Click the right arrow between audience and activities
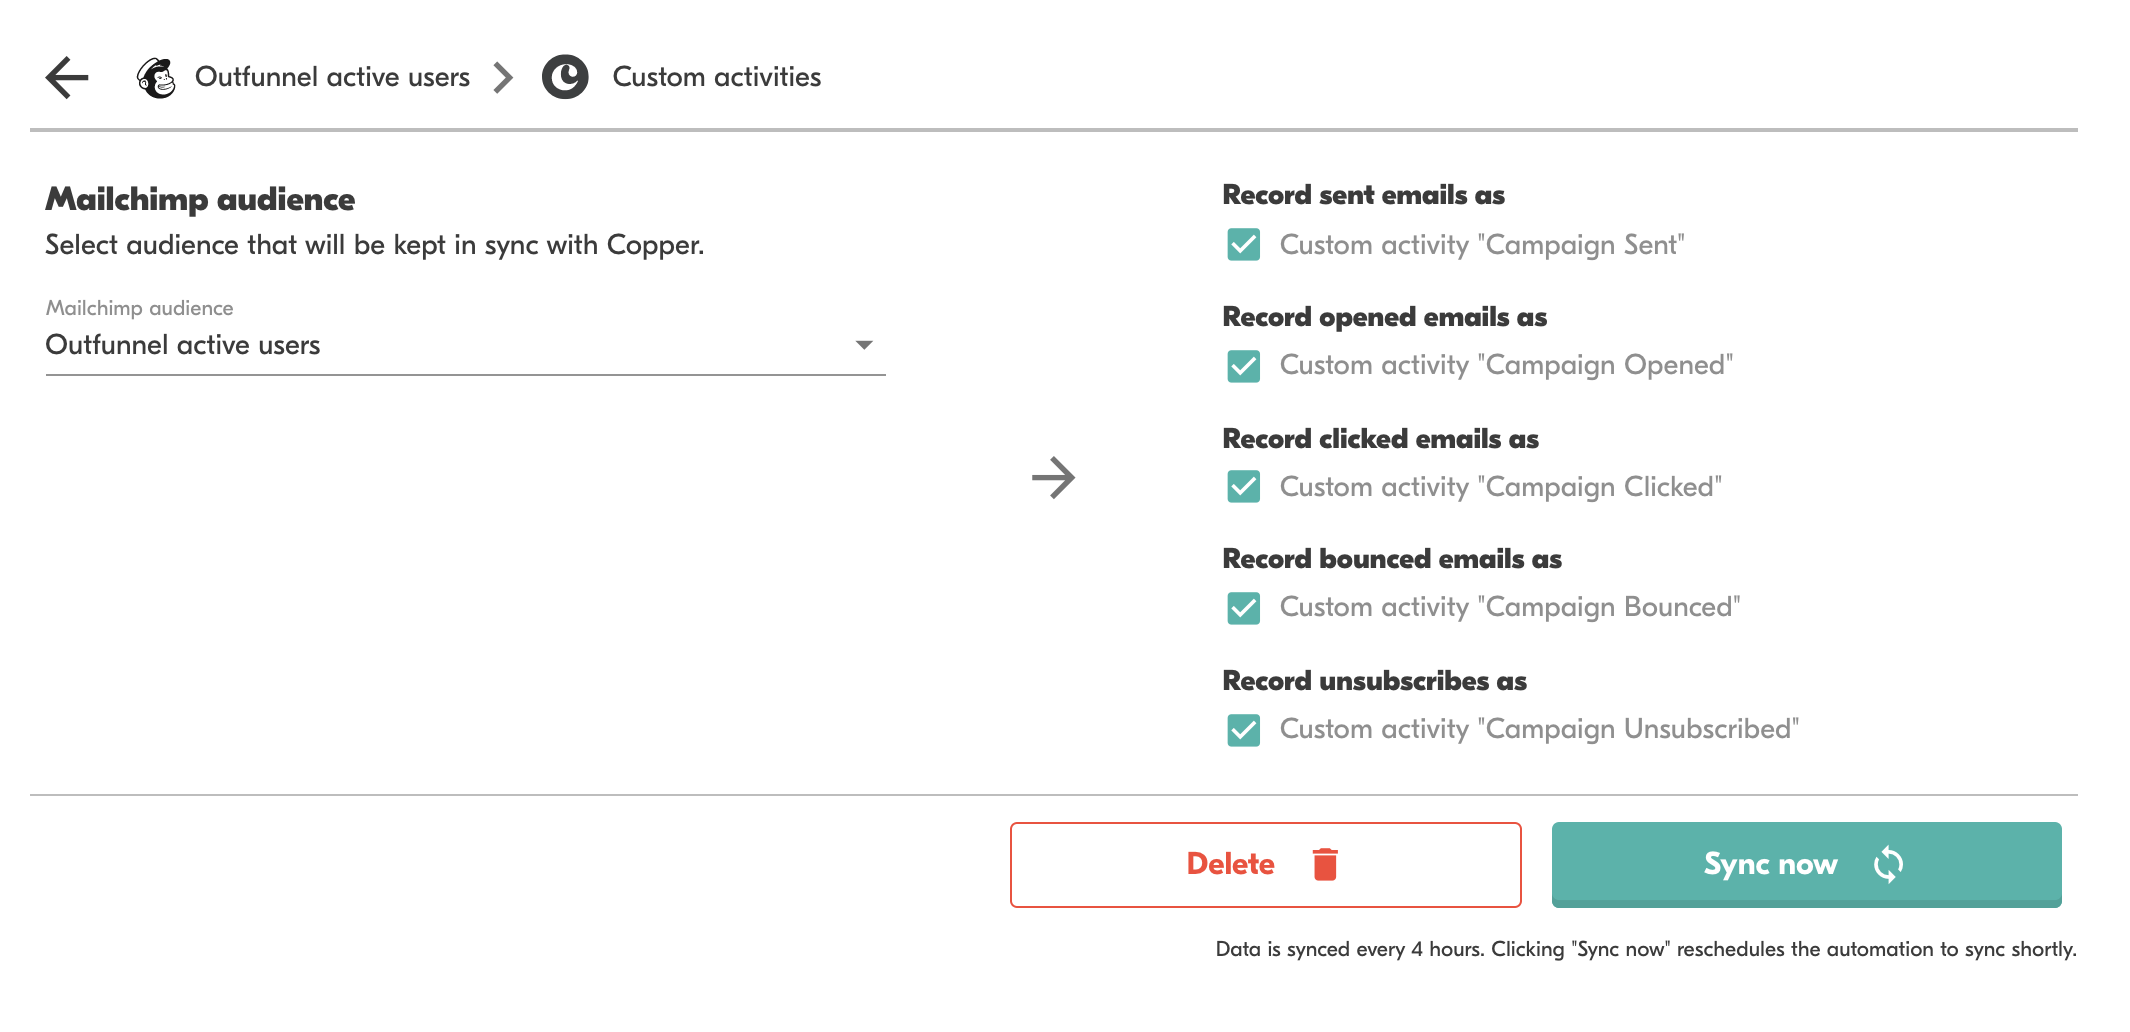The image size is (2130, 1032). point(1053,478)
